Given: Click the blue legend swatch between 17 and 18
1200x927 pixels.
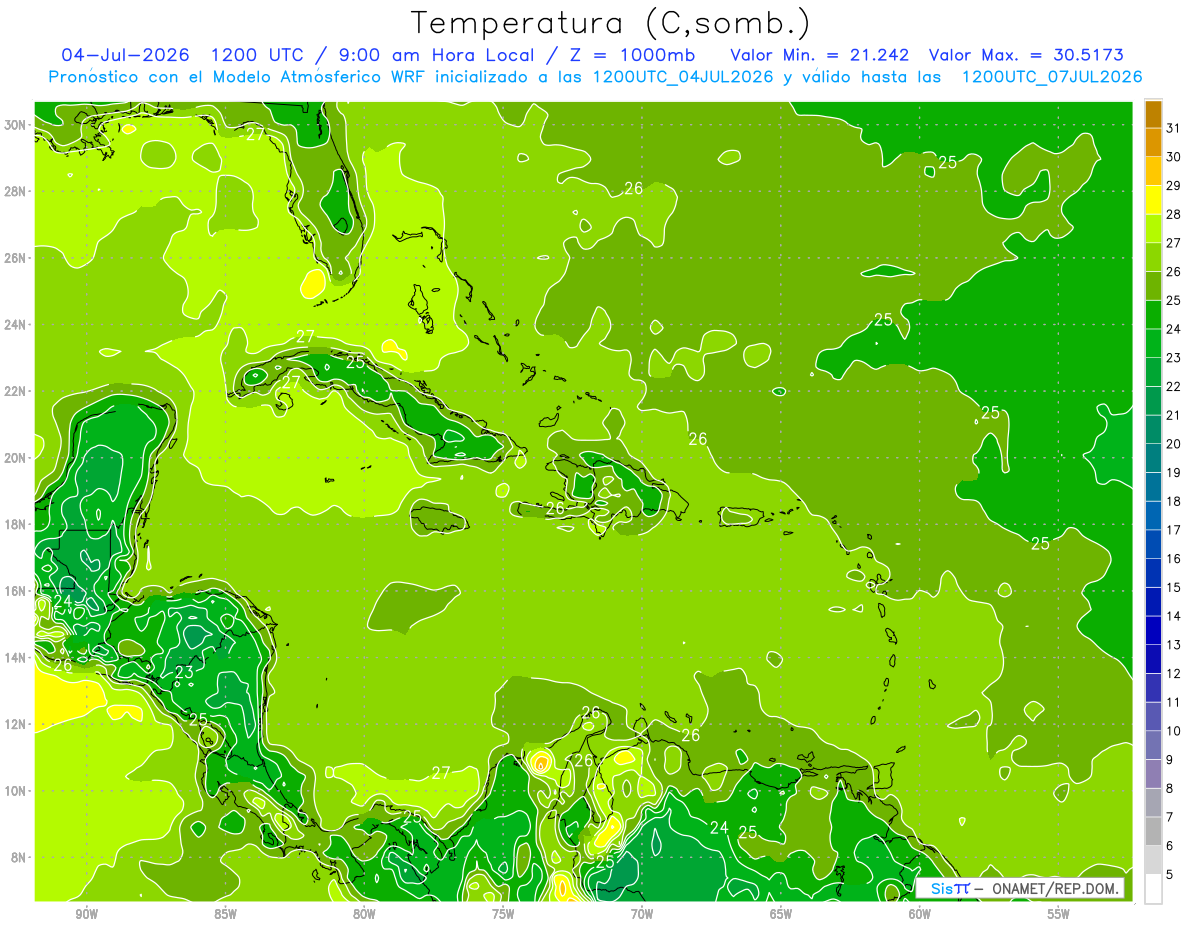Looking at the screenshot, I should (x=1153, y=516).
